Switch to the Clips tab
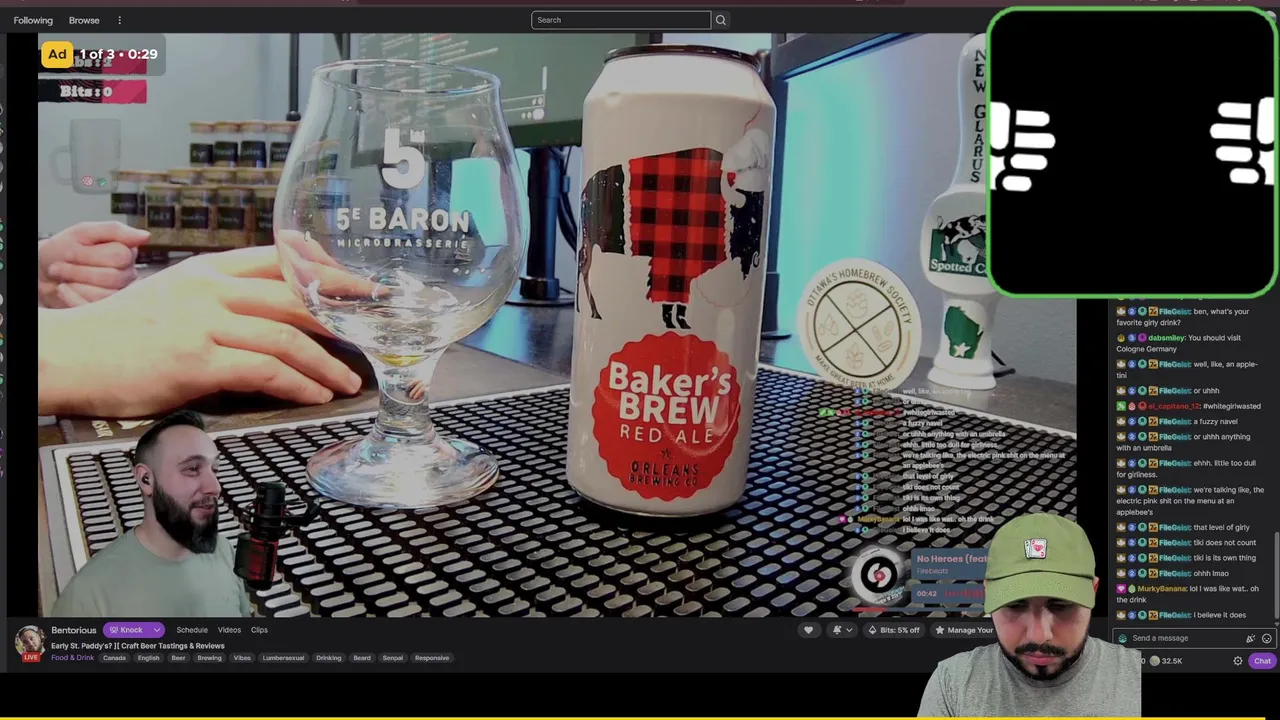1280x720 pixels. (x=259, y=630)
